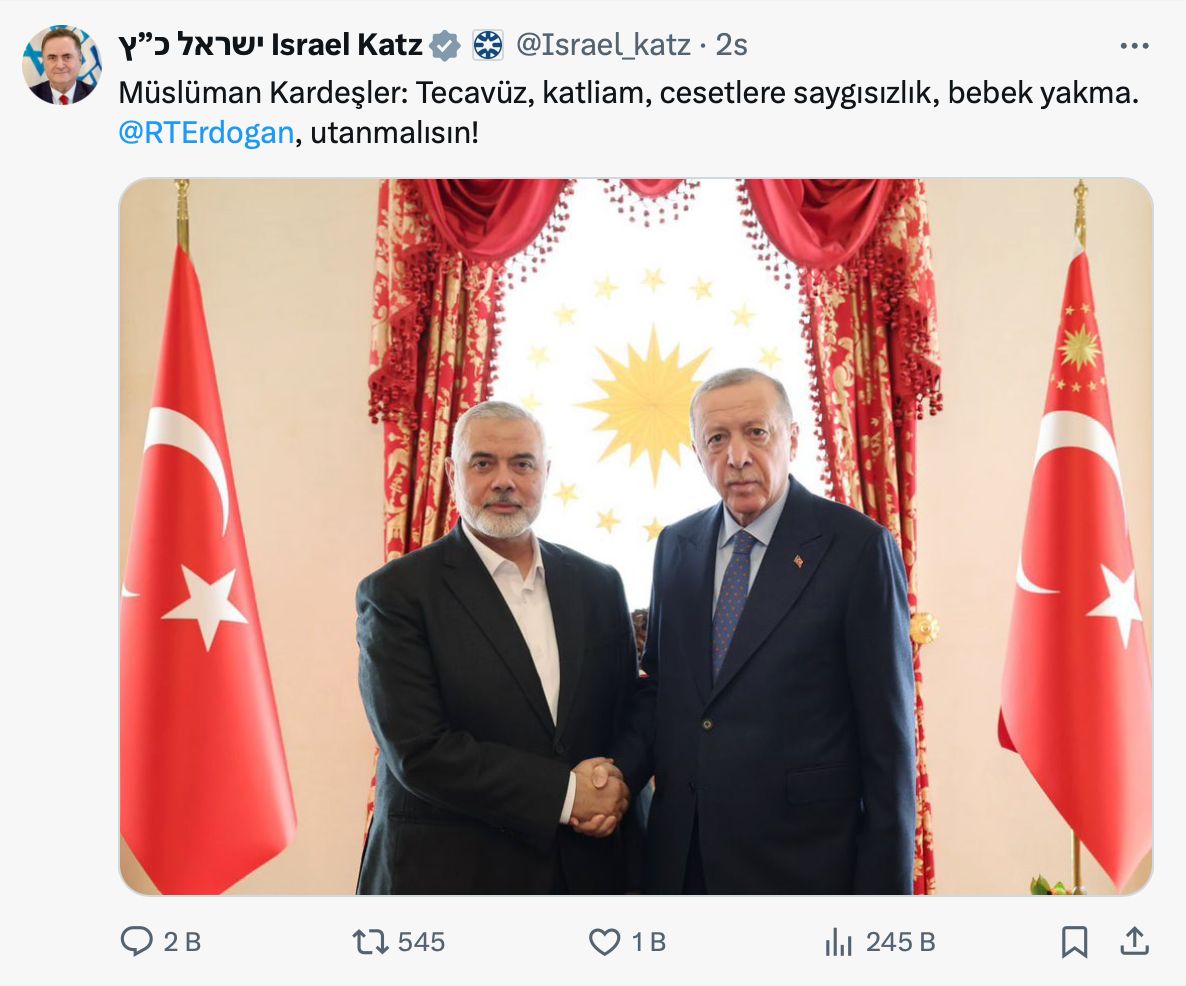
Task: Open the three-dot more options menu
Action: click(1134, 46)
